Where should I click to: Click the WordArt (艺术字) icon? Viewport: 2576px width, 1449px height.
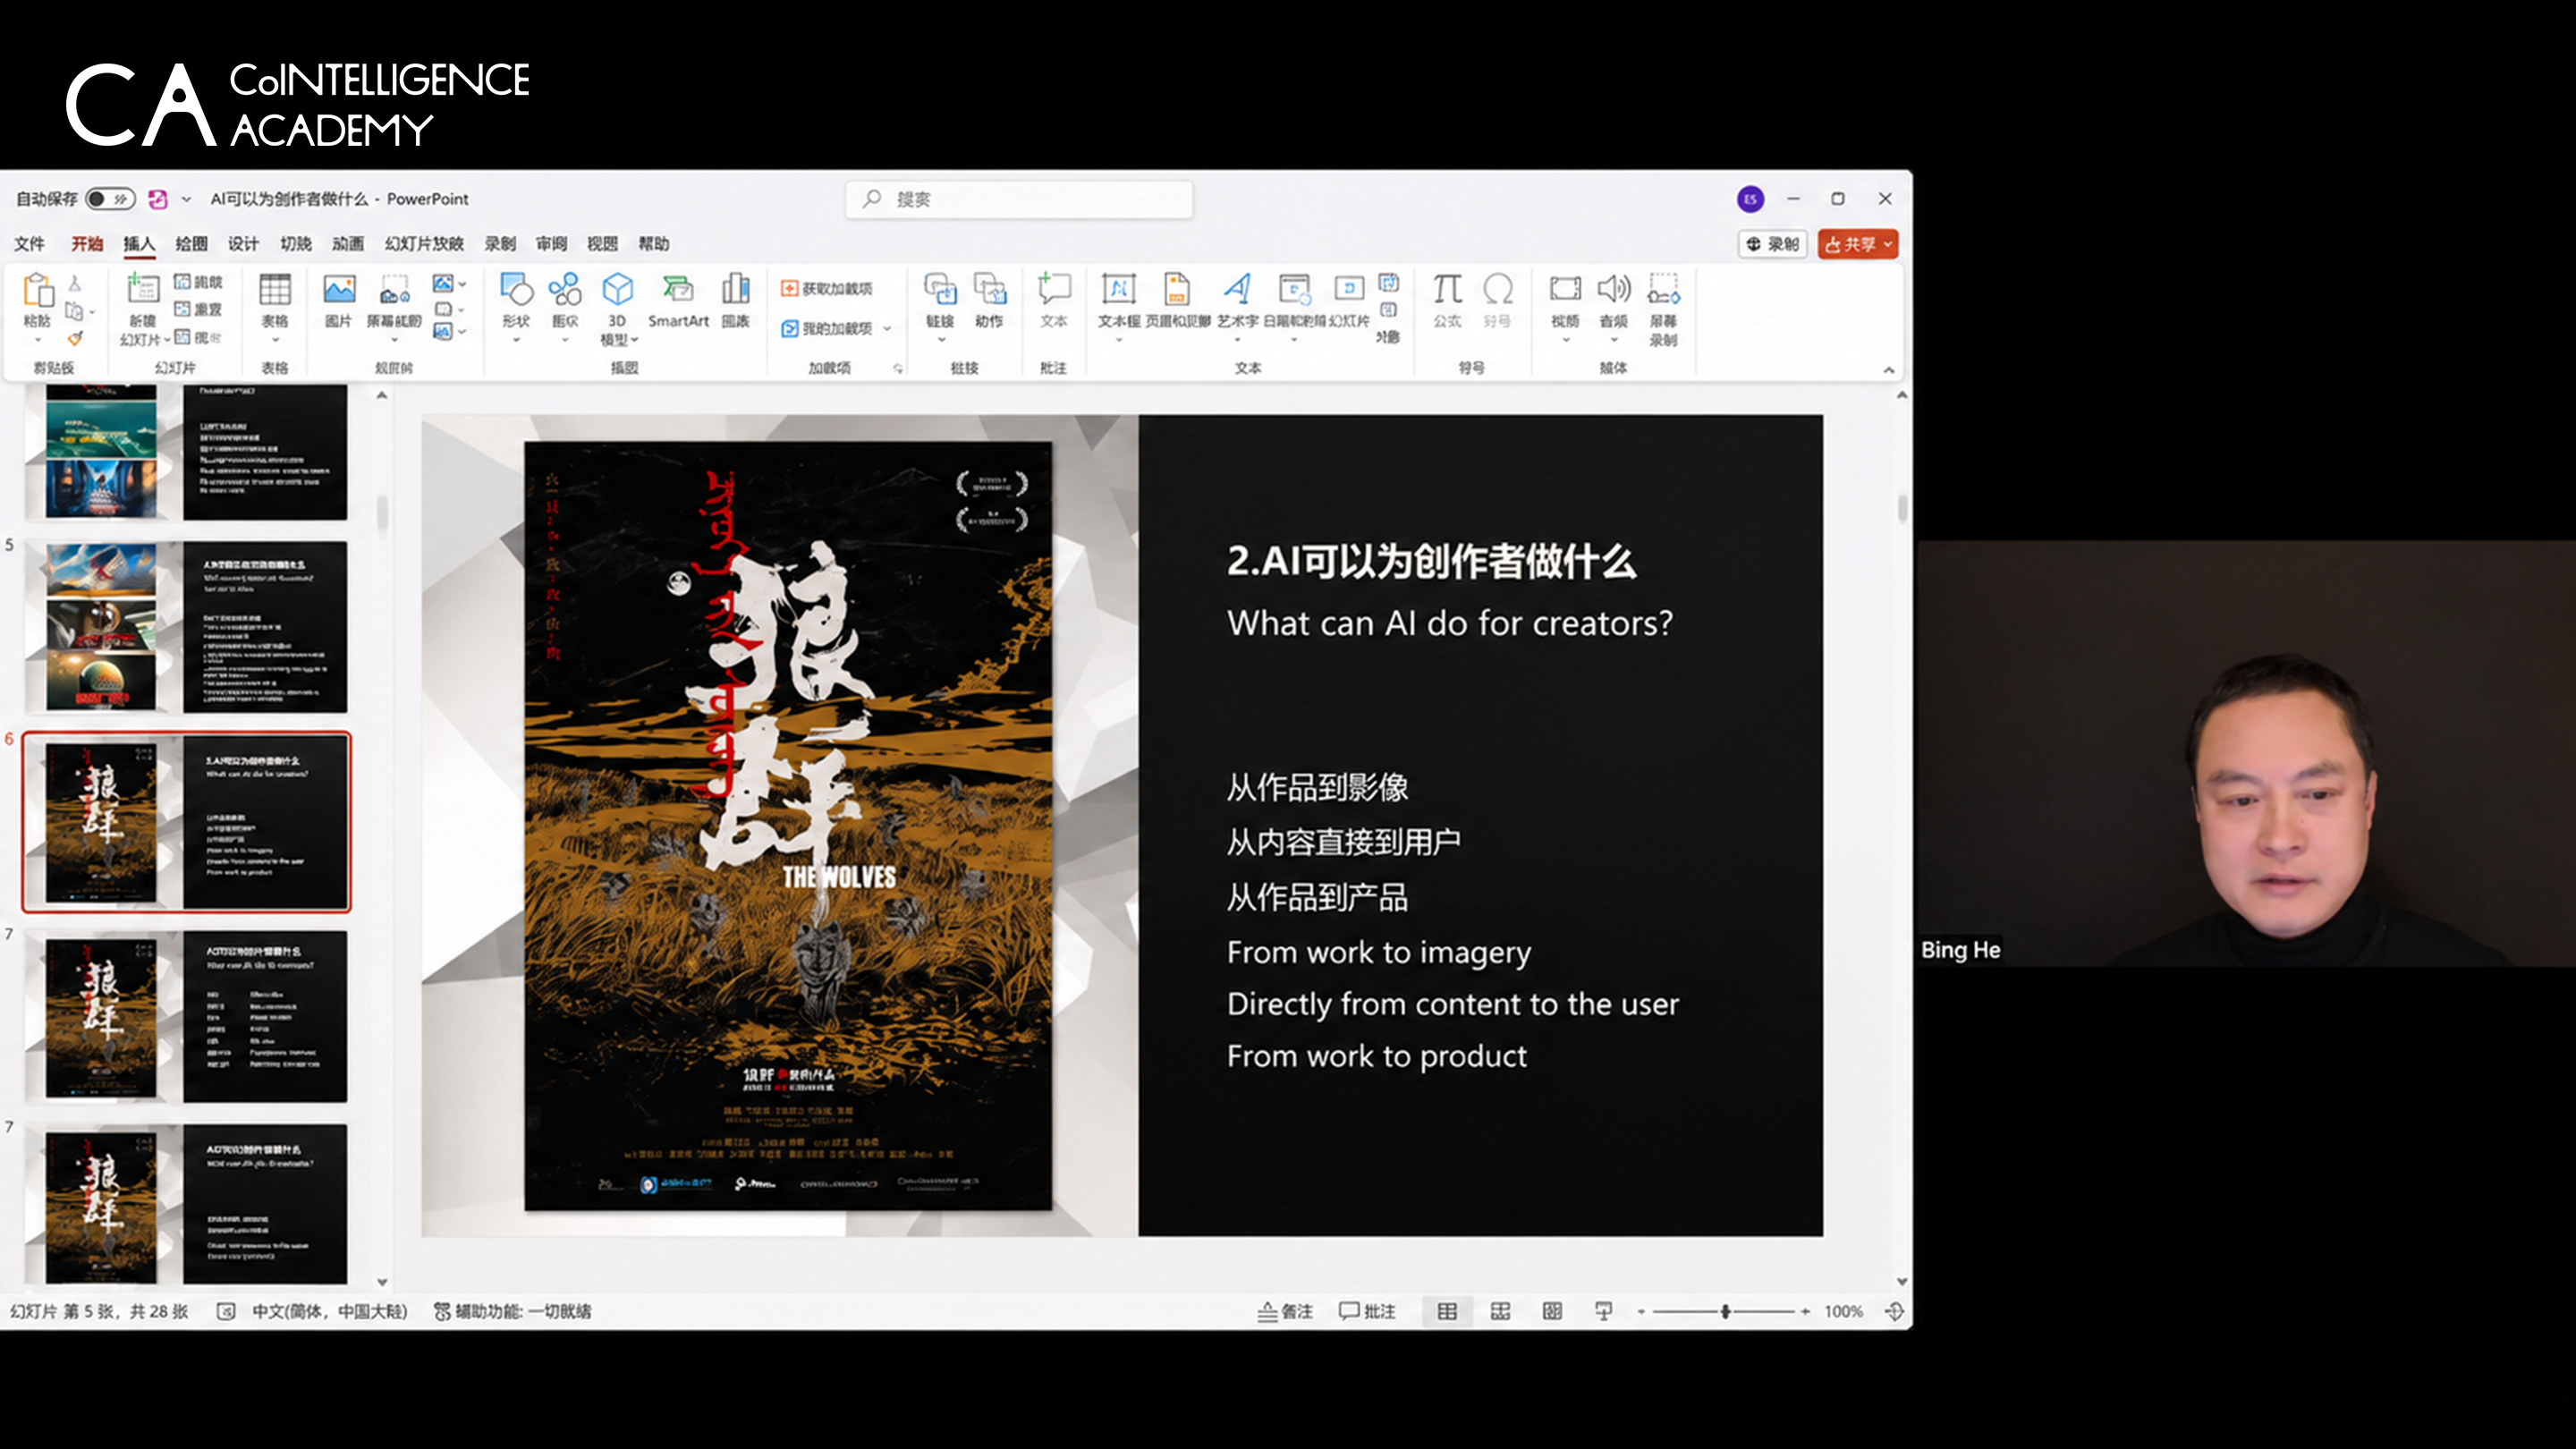1238,290
